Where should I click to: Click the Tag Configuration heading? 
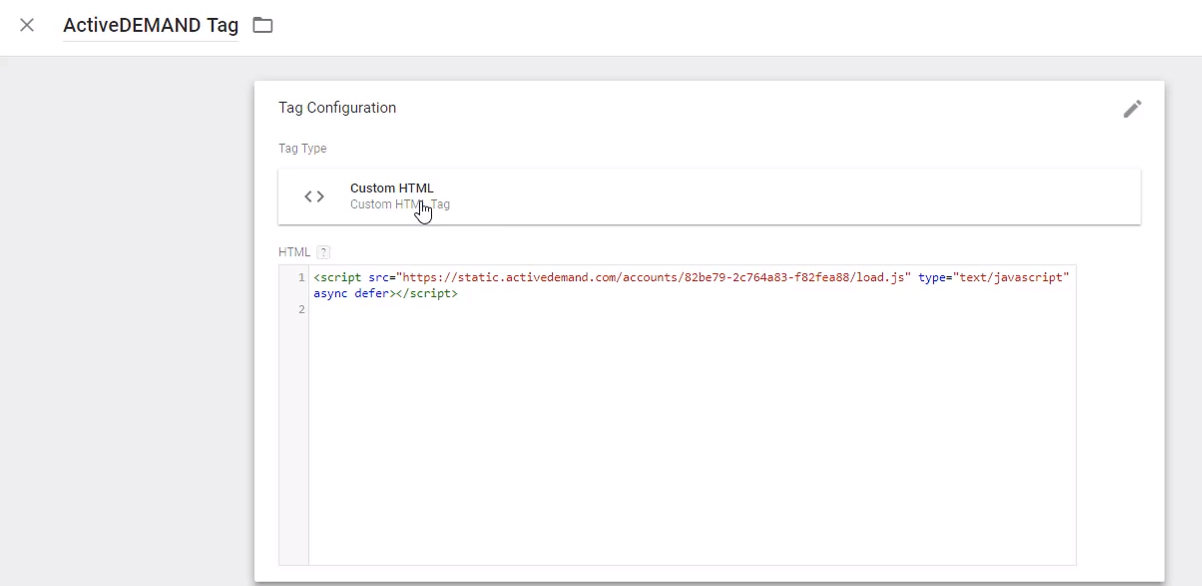pyautogui.click(x=337, y=108)
